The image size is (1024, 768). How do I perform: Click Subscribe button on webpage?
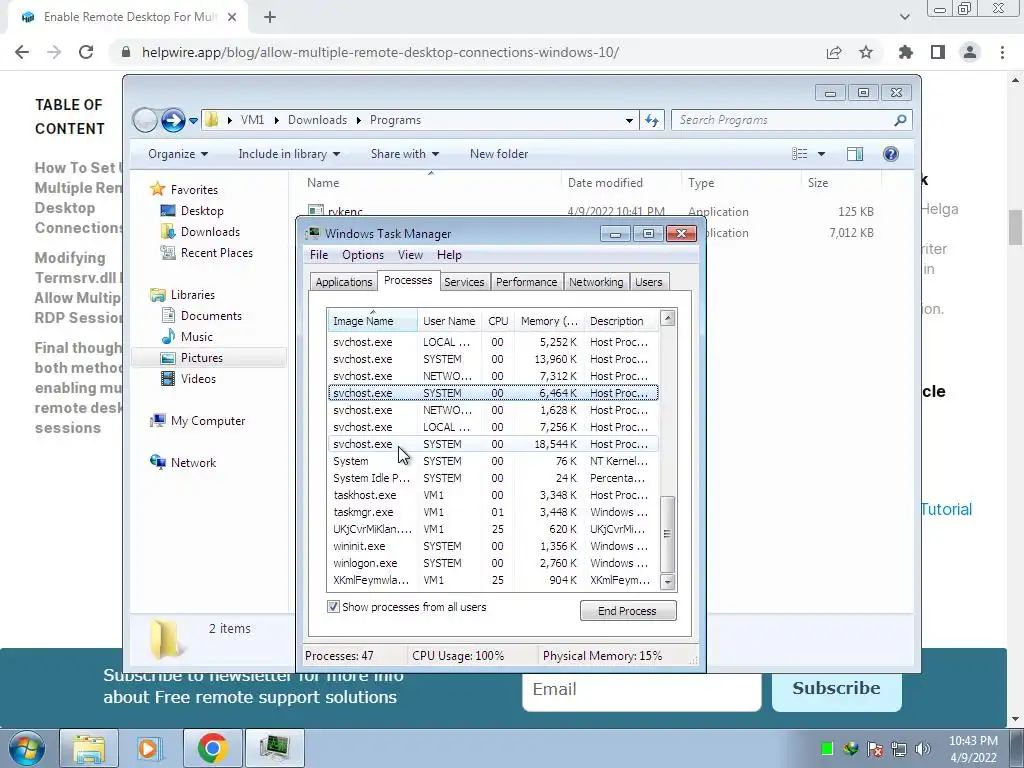pyautogui.click(x=837, y=688)
